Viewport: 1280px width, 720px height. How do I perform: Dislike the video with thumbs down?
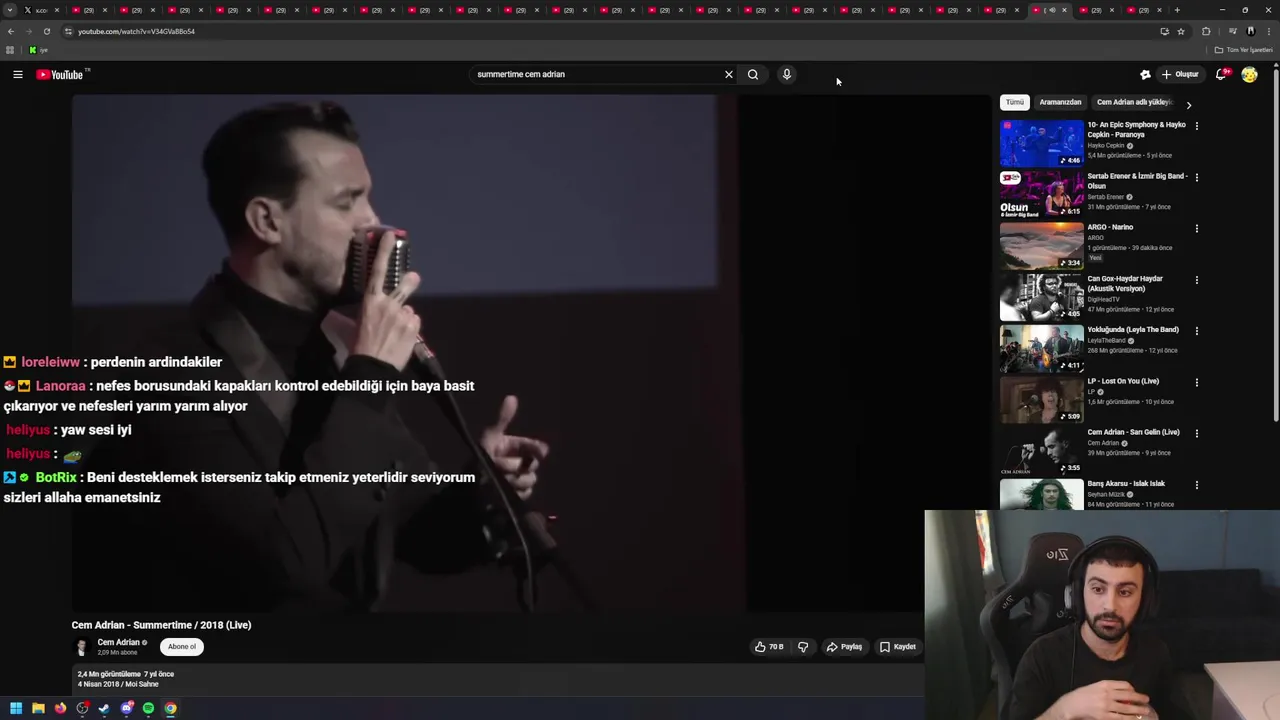[803, 647]
